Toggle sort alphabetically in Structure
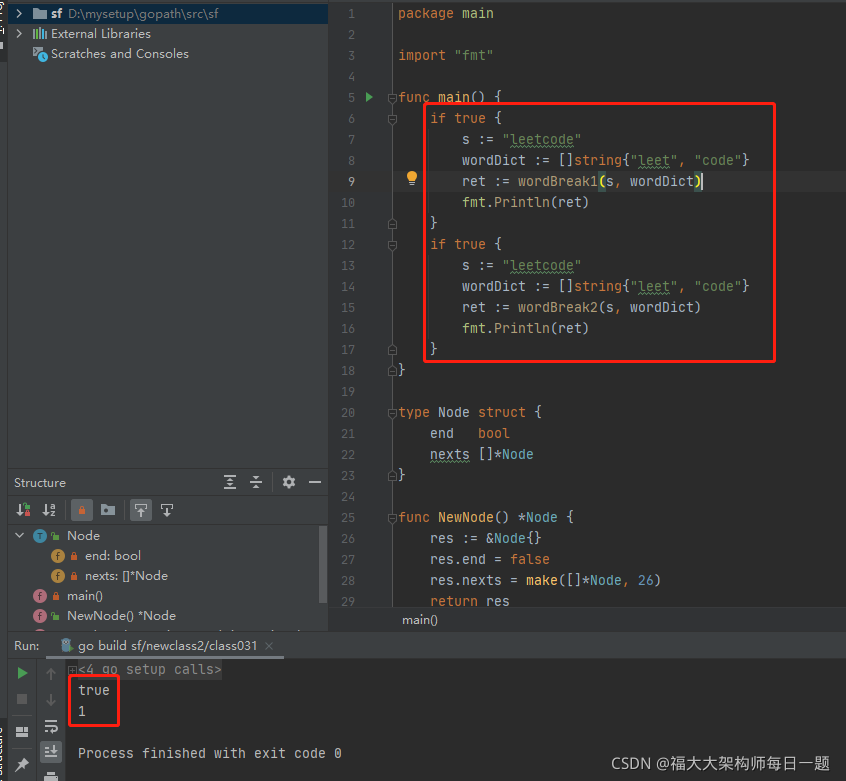 tap(49, 510)
